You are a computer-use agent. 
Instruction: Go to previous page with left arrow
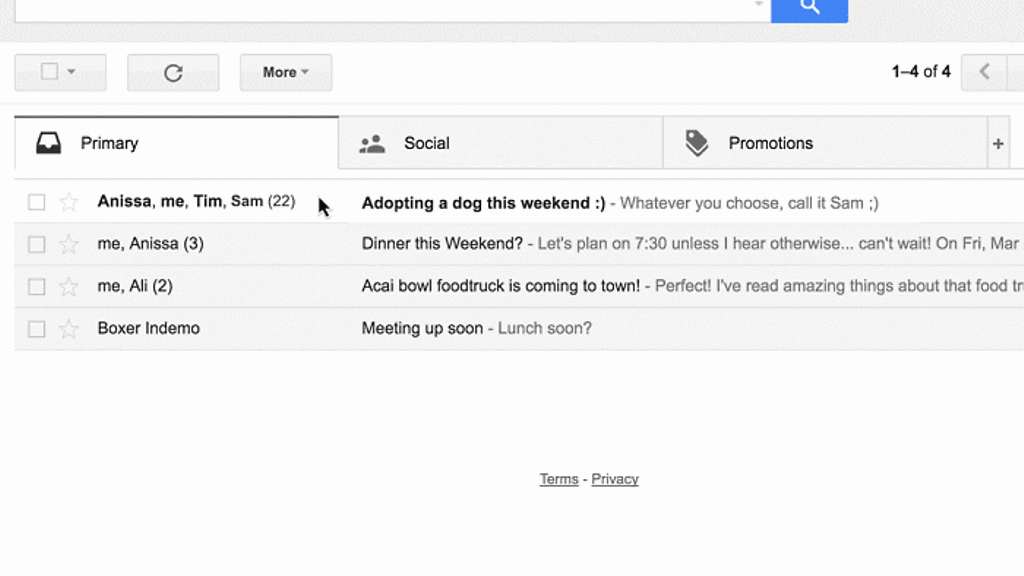984,72
